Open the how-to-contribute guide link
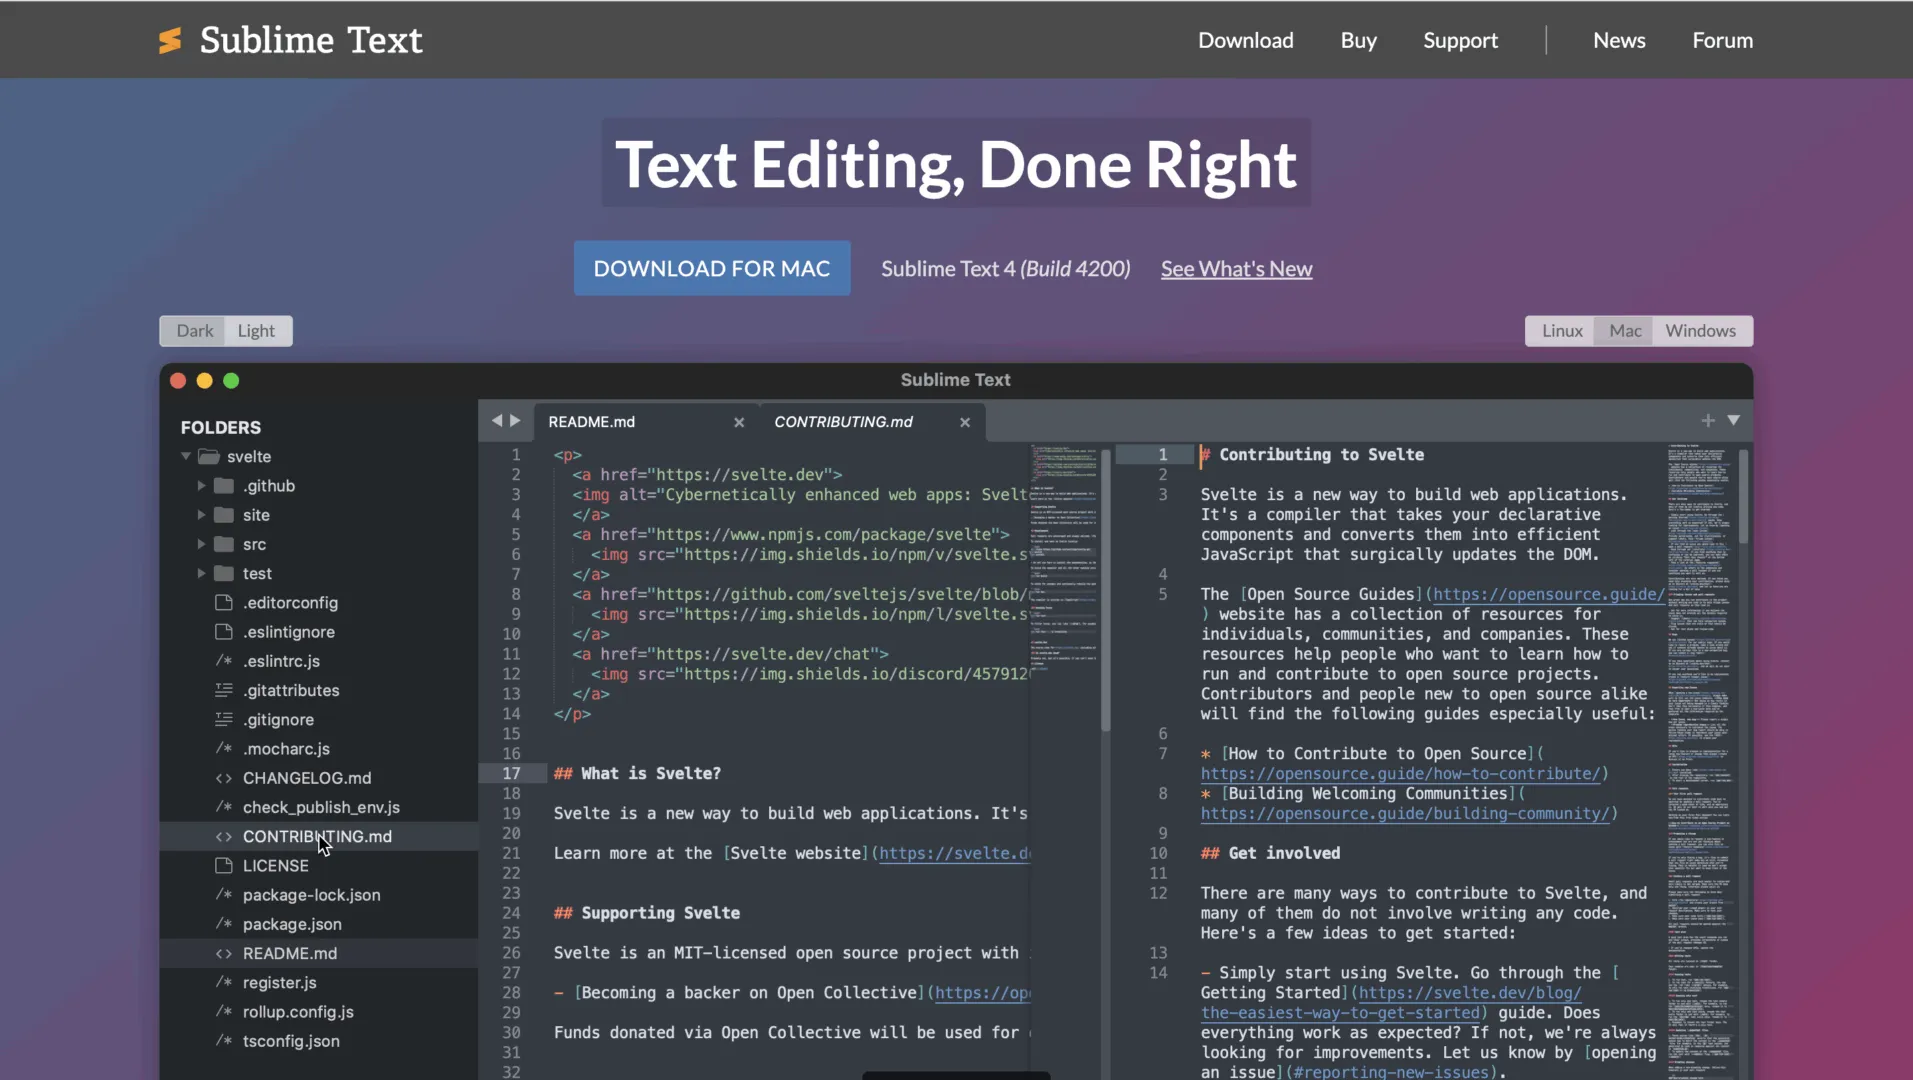The image size is (1913, 1080). pos(1400,774)
